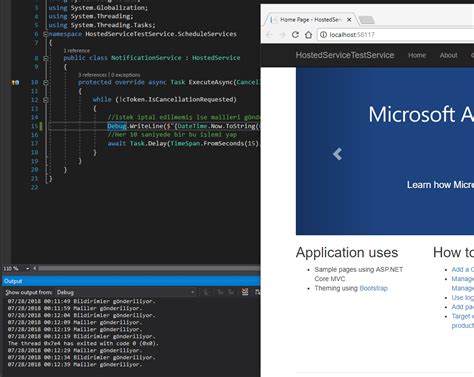Image resolution: width=474 pixels, height=377 pixels.
Task: Collapse the while loop at line 12
Action: [46, 99]
